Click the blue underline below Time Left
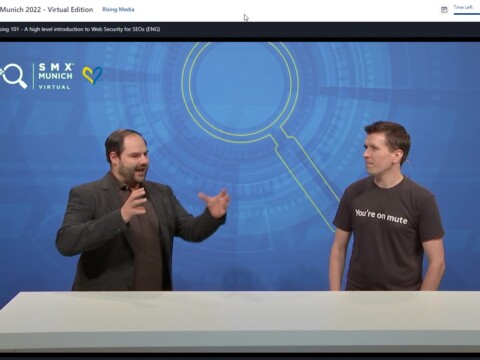480x360 pixels. click(x=467, y=14)
